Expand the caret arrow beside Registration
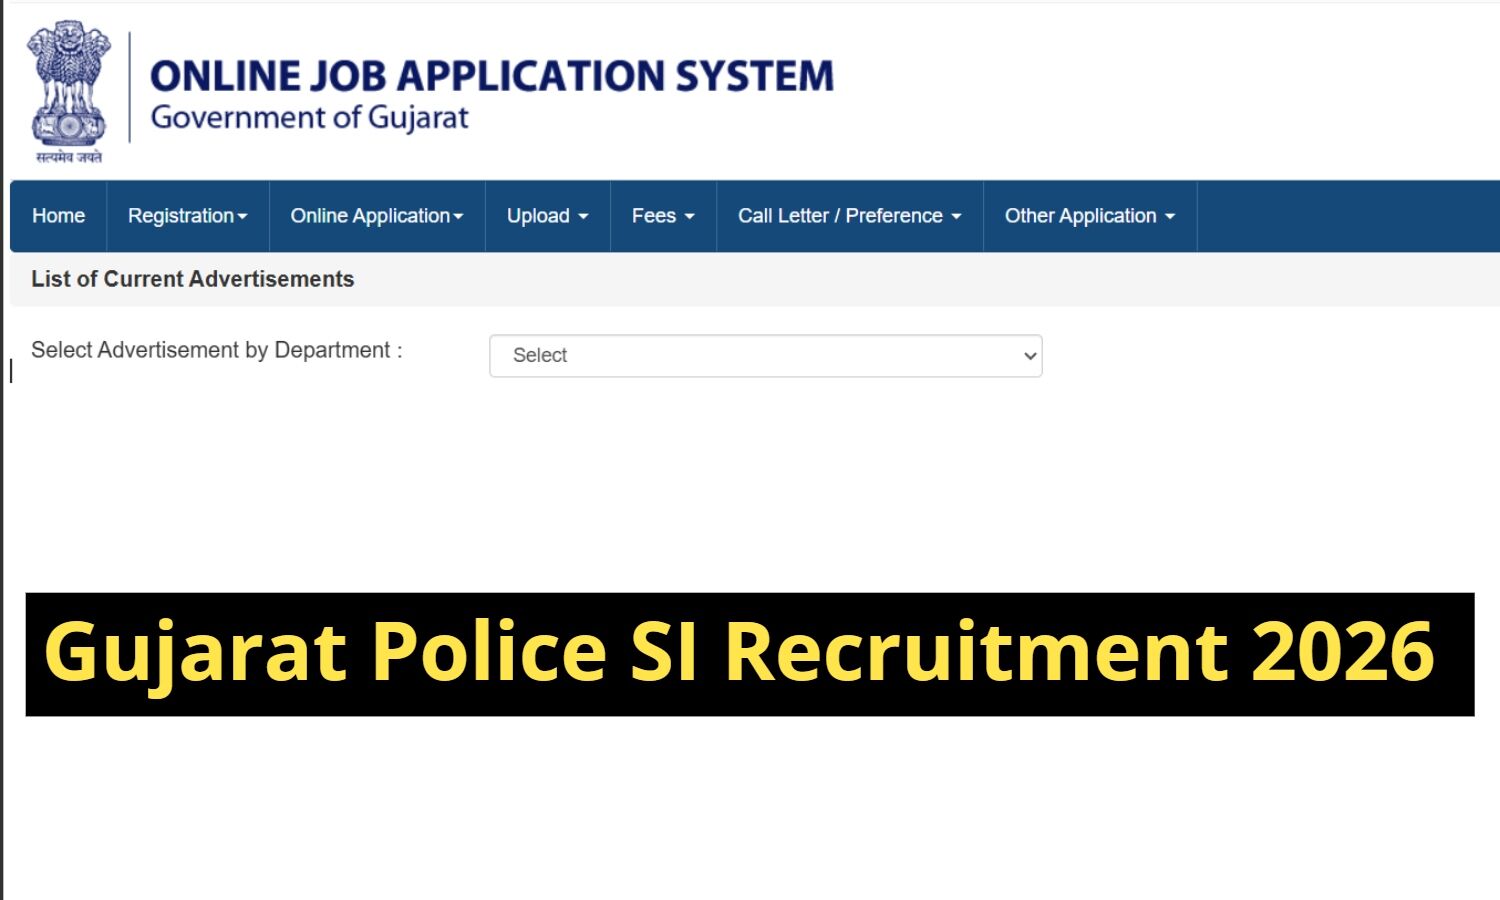The width and height of the screenshot is (1500, 900). 242,217
